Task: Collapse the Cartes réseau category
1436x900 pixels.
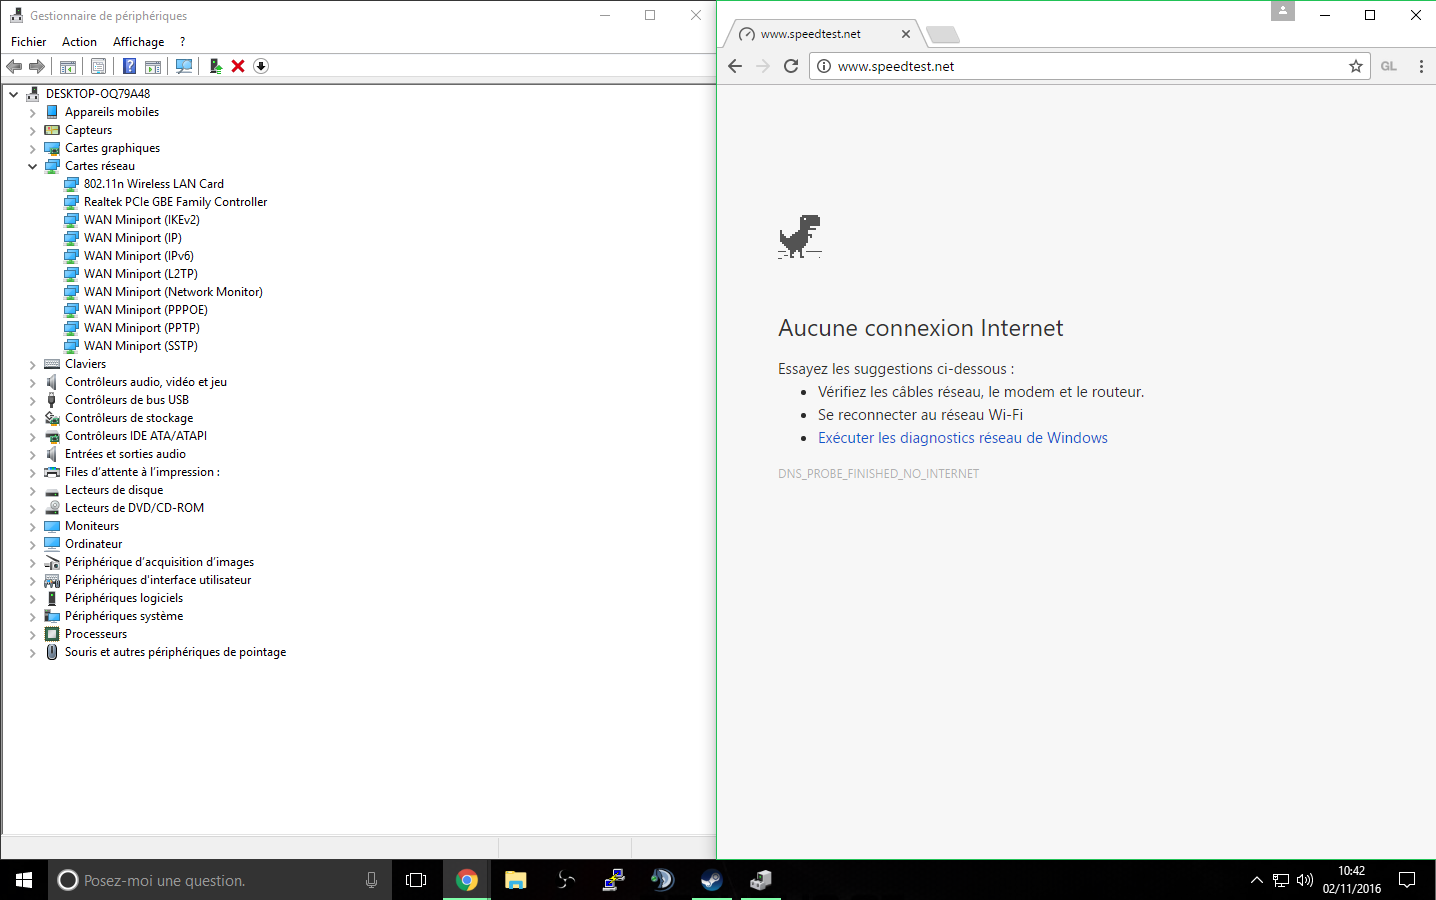Action: (x=33, y=166)
